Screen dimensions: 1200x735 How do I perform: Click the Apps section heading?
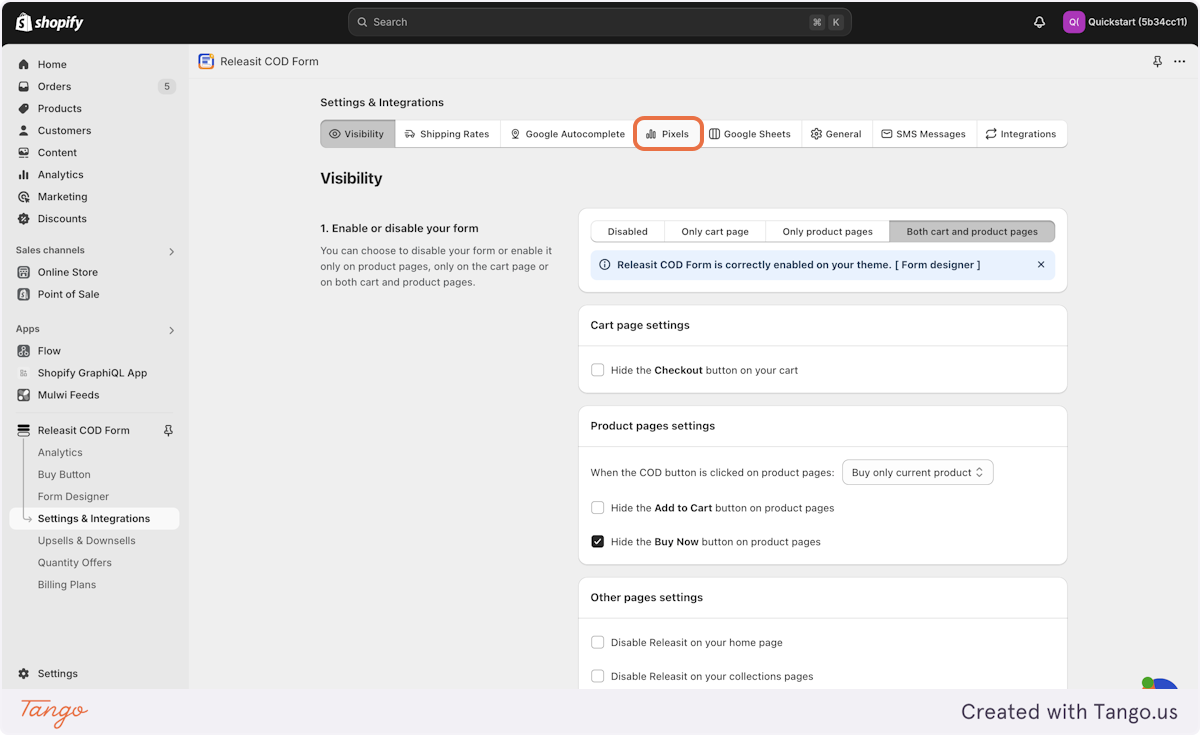(x=28, y=329)
